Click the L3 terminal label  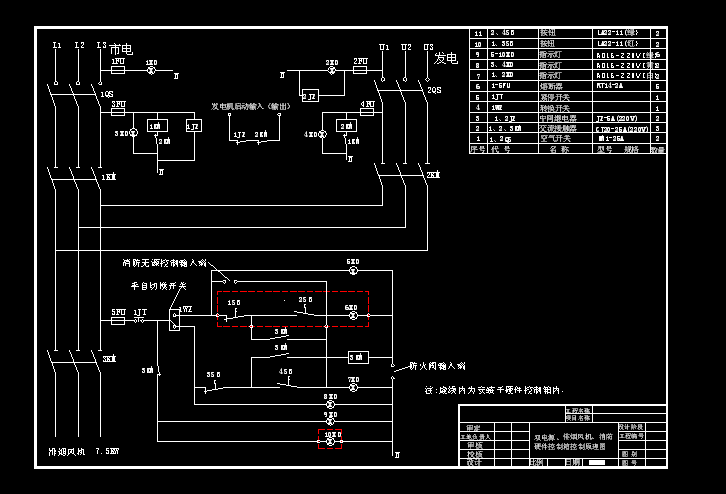pos(101,45)
